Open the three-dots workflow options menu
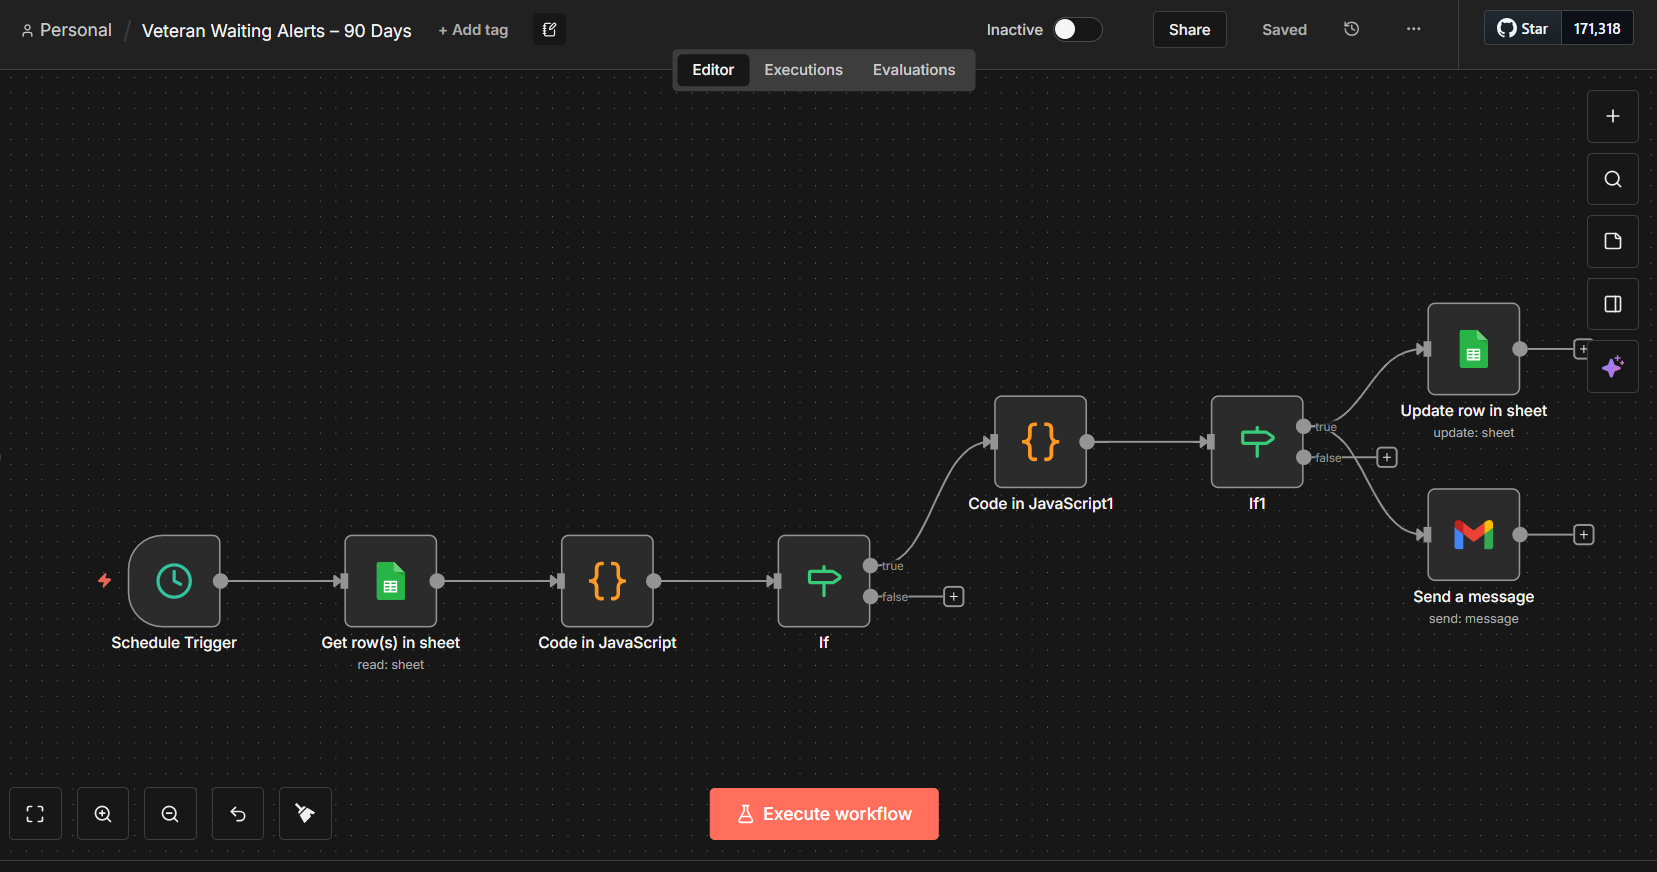This screenshot has height=872, width=1657. pyautogui.click(x=1413, y=30)
